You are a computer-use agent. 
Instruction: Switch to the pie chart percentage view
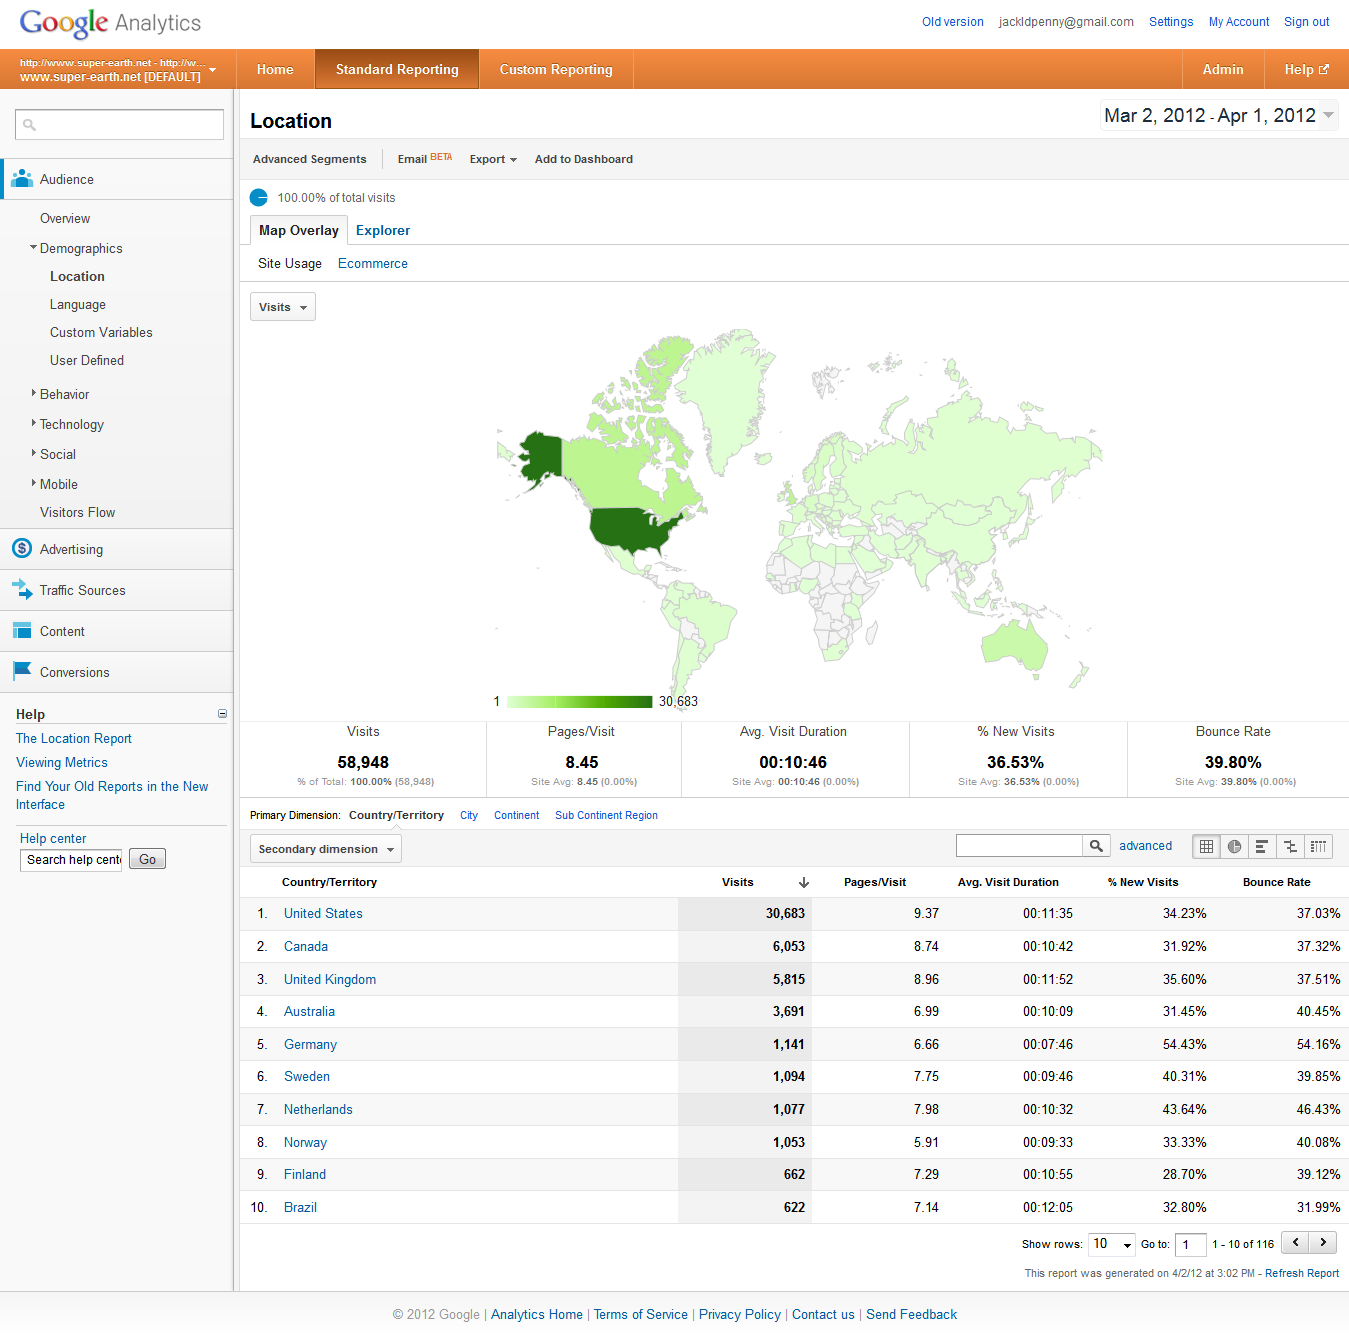coord(1234,847)
